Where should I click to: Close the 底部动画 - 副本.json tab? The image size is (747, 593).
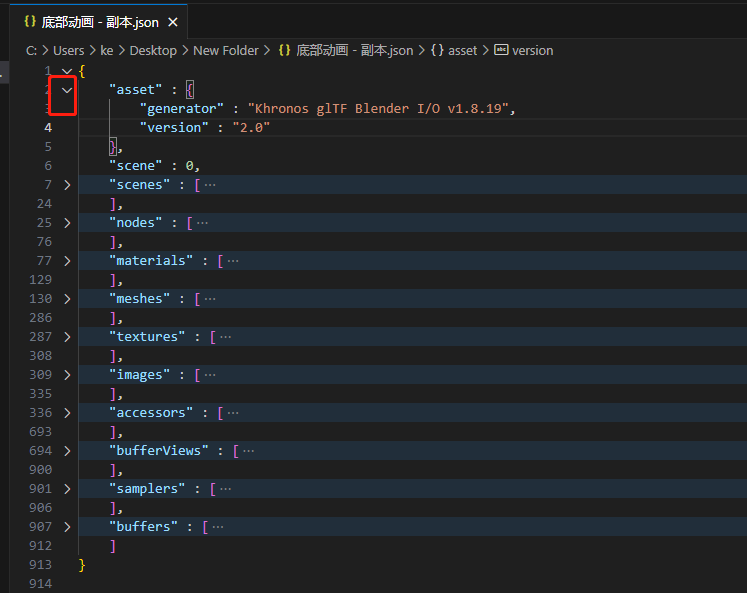coord(173,22)
